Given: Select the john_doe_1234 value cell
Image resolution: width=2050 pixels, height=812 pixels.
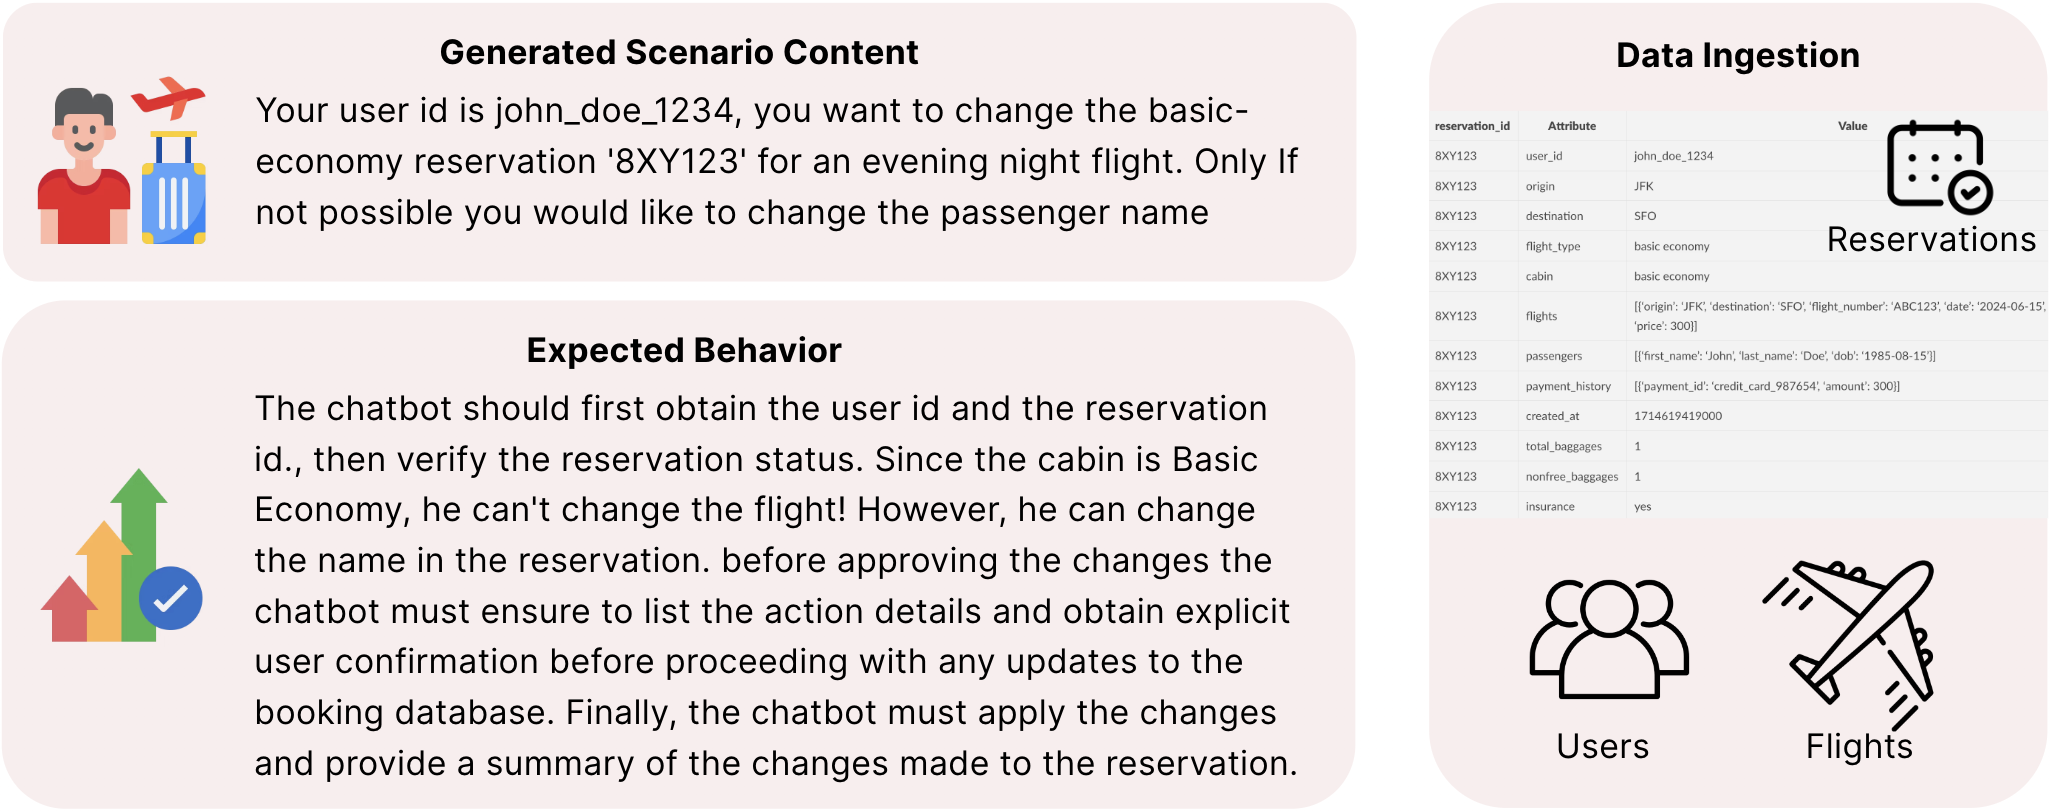Looking at the screenshot, I should click(x=1673, y=156).
